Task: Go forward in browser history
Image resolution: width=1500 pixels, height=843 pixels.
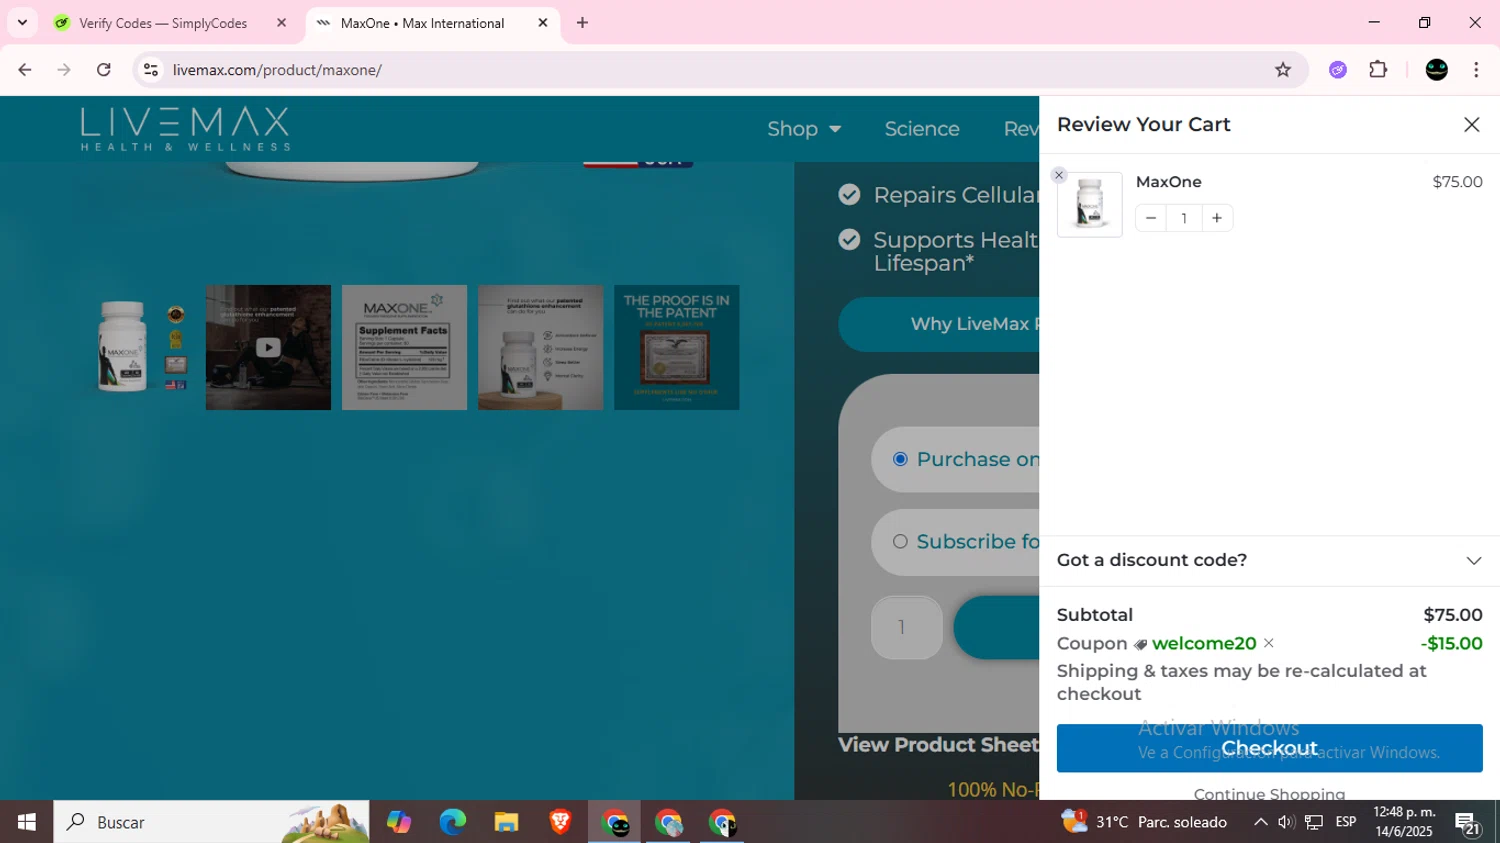Action: (64, 70)
